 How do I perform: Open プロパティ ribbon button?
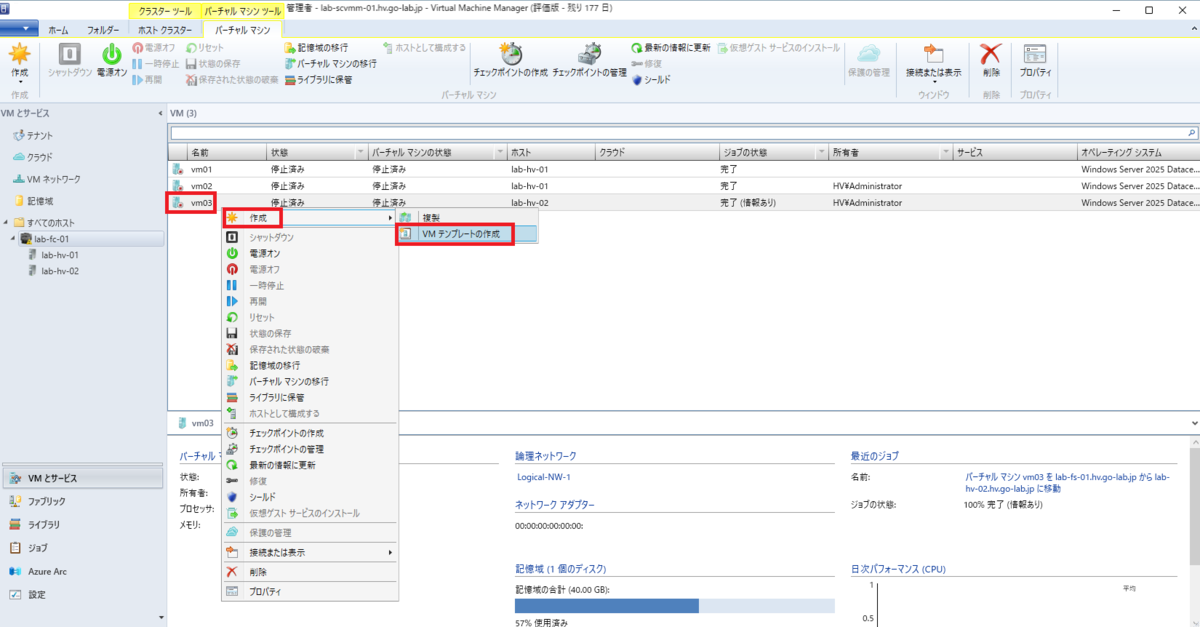1035,61
